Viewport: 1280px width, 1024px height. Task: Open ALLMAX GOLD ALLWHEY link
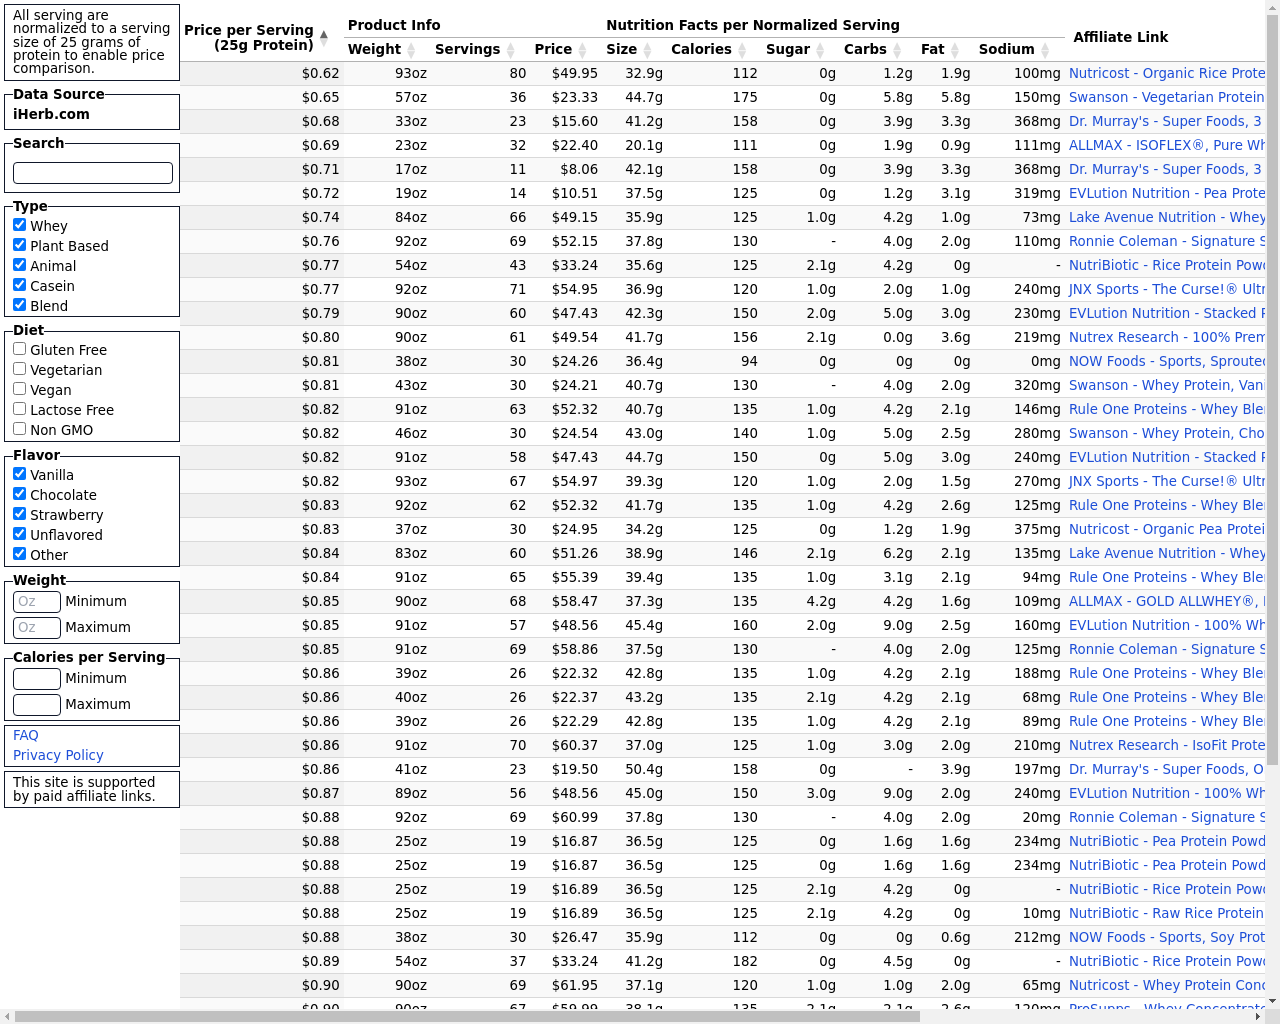point(1167,601)
